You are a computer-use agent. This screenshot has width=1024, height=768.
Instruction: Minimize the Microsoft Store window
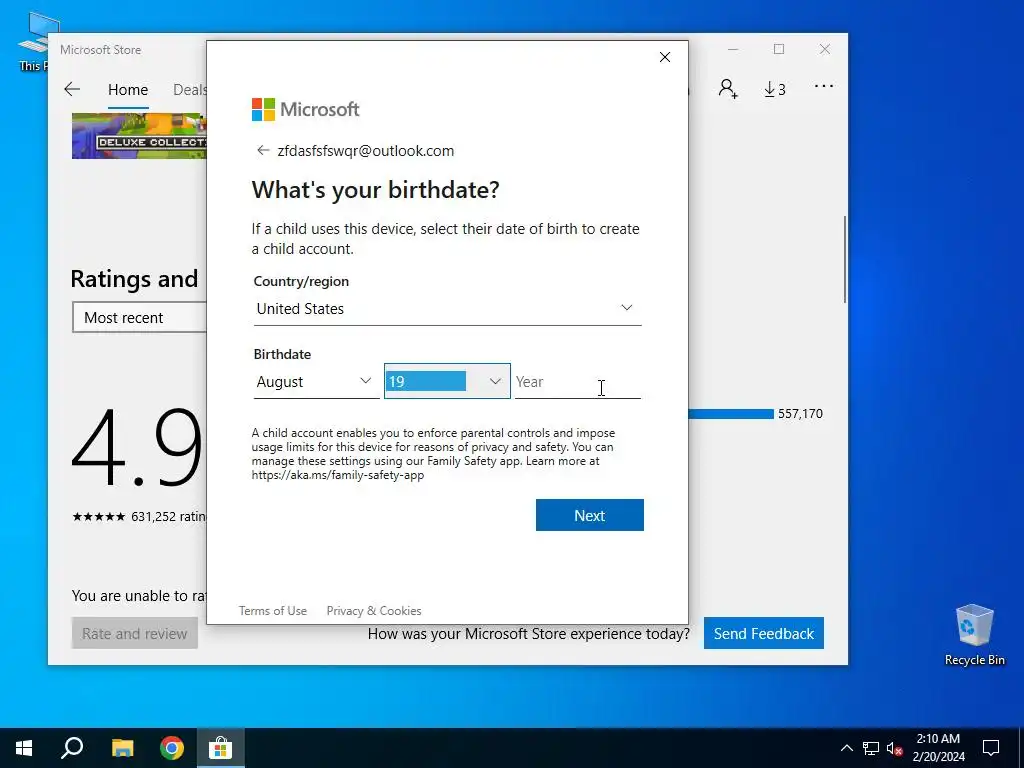click(x=733, y=49)
